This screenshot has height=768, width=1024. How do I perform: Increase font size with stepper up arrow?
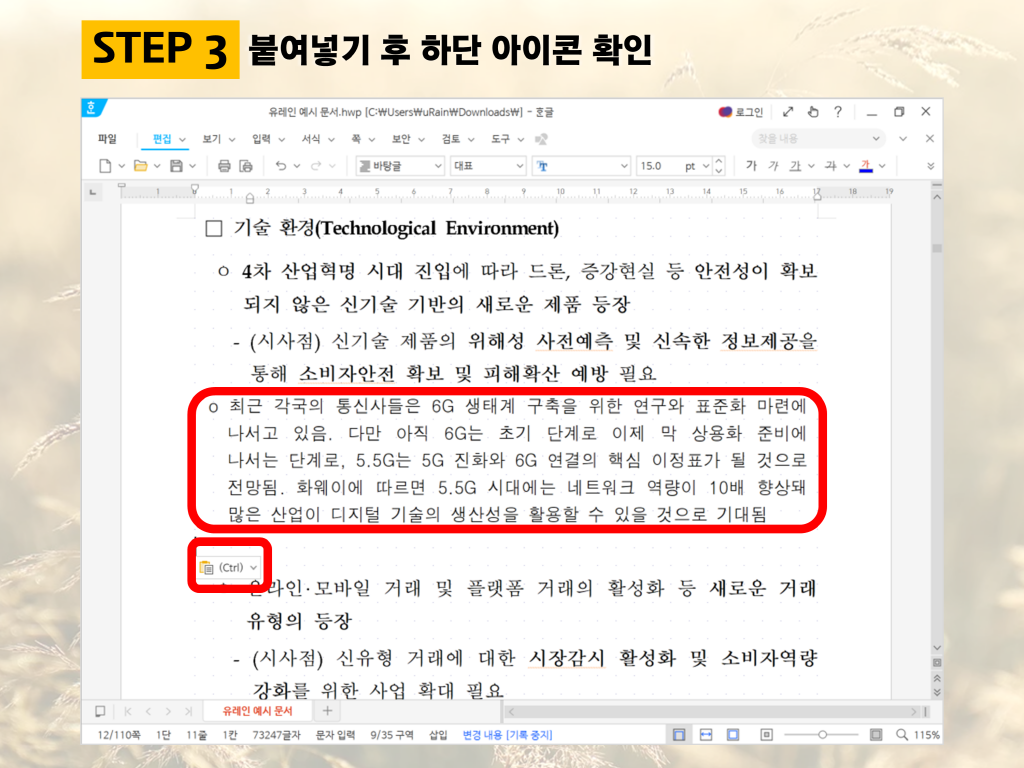tap(718, 161)
